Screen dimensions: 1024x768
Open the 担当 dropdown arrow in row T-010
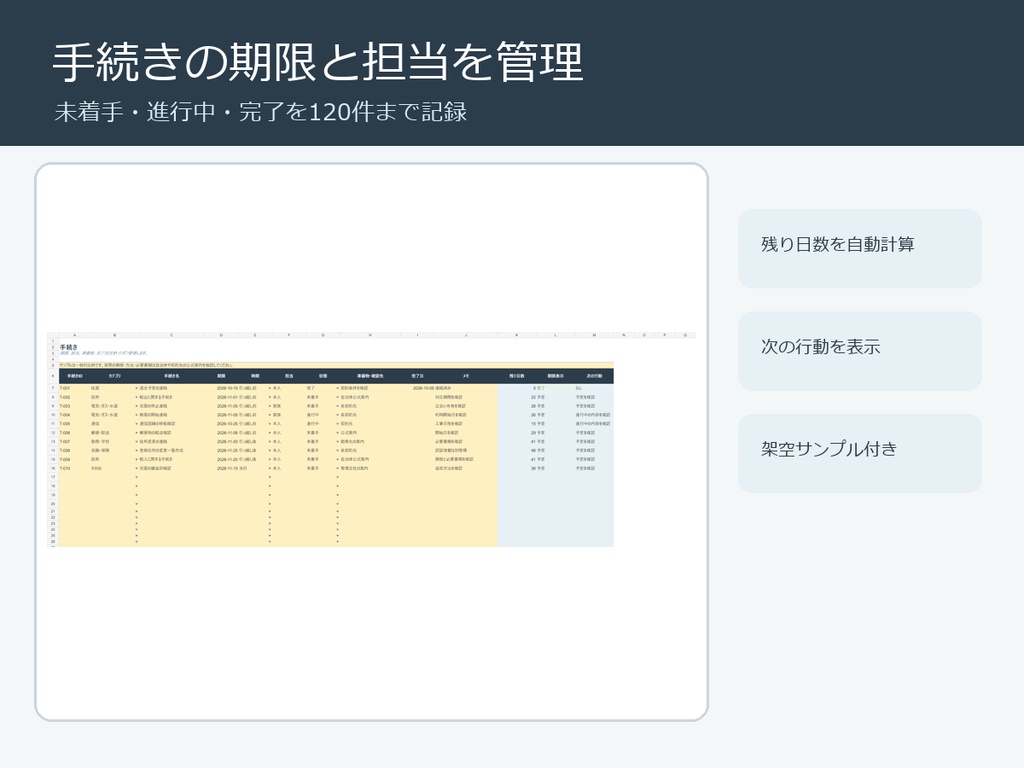point(270,468)
